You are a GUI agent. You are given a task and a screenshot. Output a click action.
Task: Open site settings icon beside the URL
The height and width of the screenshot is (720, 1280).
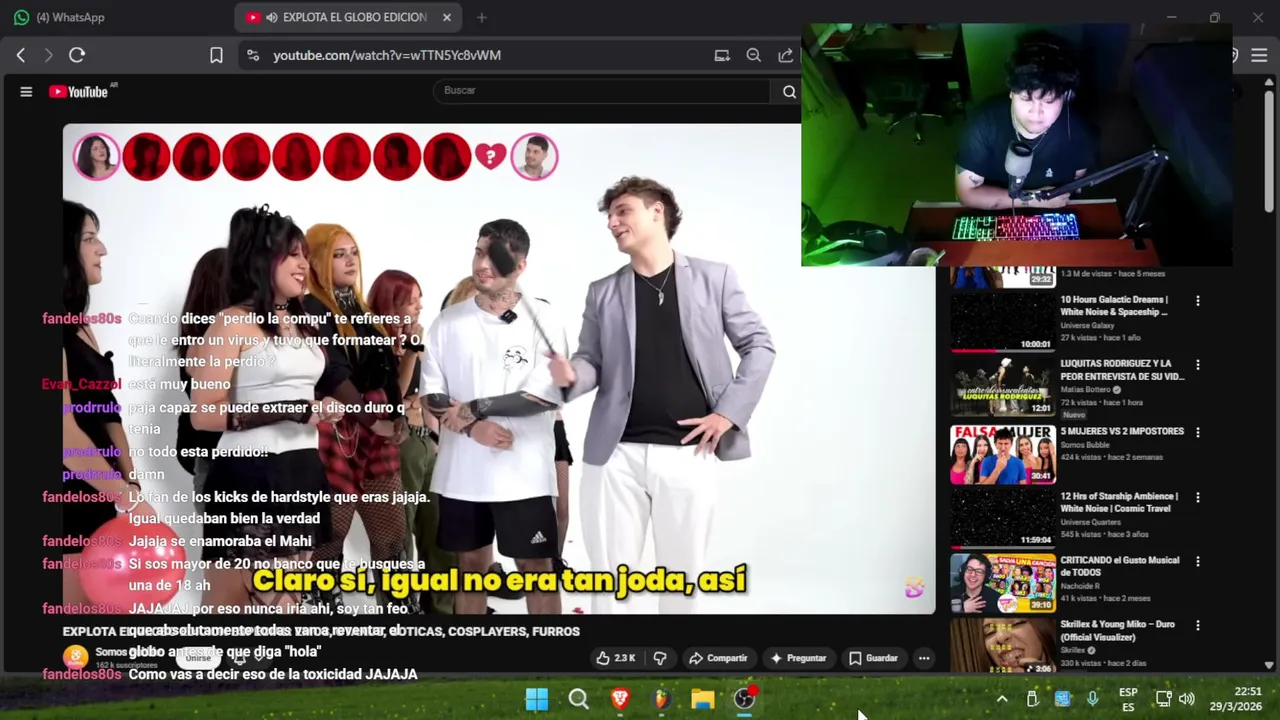pyautogui.click(x=252, y=55)
